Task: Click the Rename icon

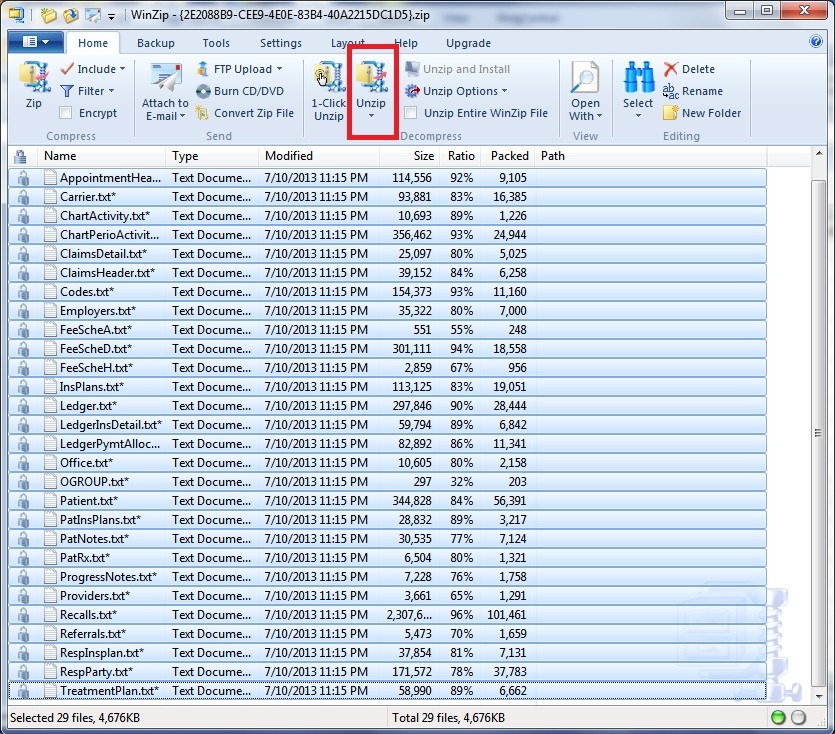Action: click(x=670, y=92)
